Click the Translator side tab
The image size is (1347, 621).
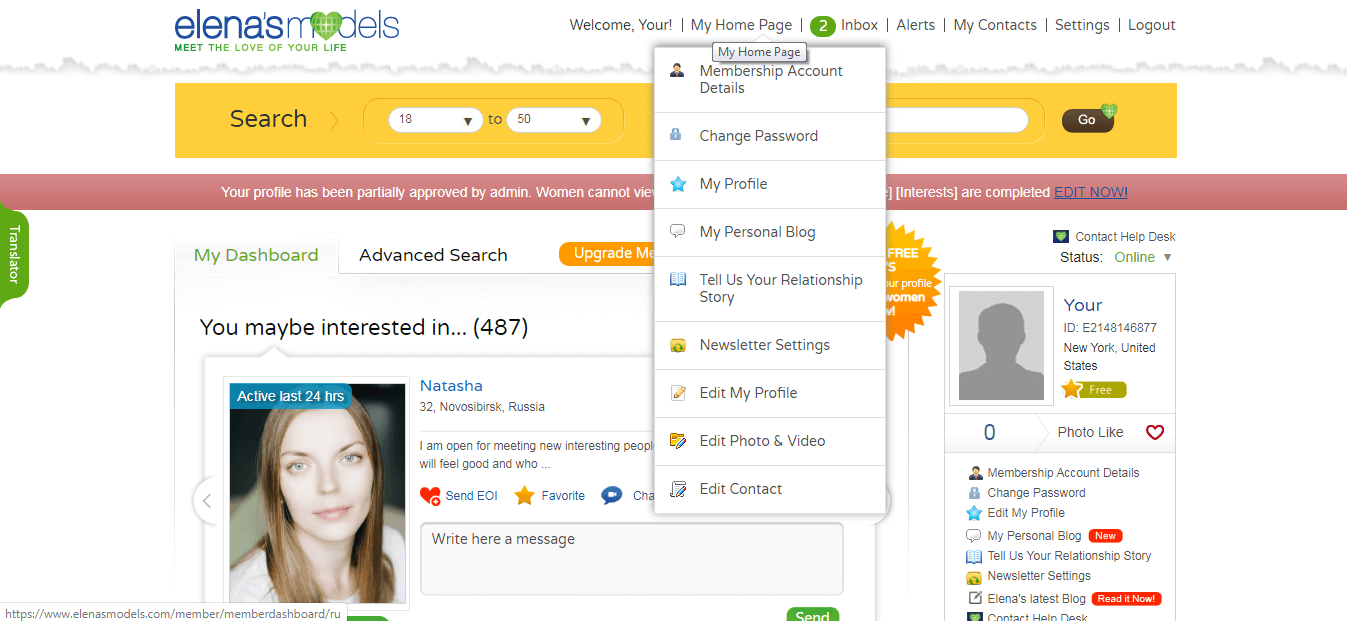tap(14, 255)
